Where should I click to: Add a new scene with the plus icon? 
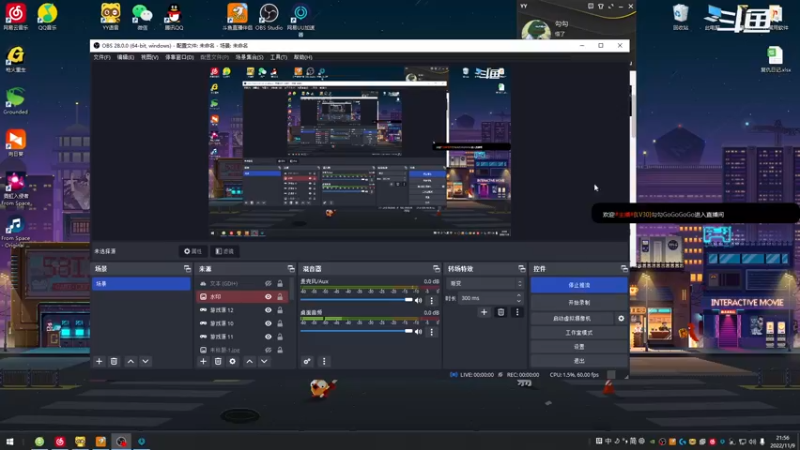coord(99,361)
